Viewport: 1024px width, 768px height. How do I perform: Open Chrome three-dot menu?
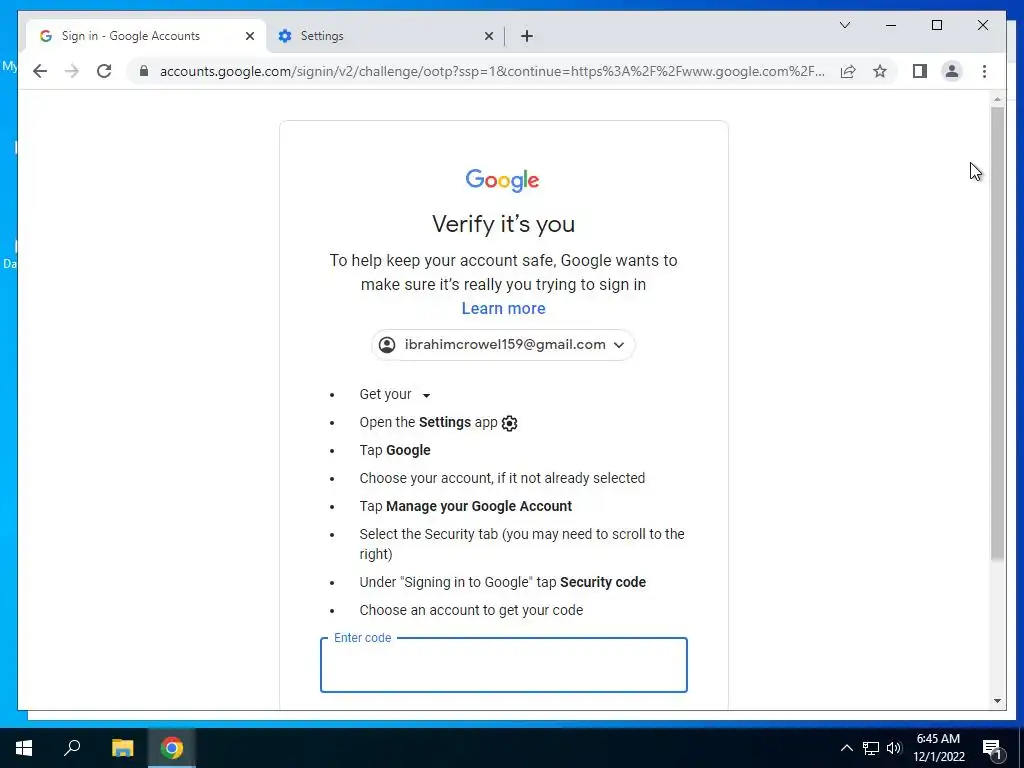pyautogui.click(x=984, y=71)
